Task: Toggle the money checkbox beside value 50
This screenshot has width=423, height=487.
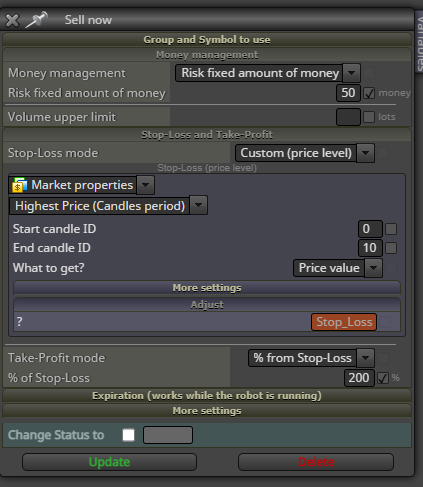Action: (369, 93)
